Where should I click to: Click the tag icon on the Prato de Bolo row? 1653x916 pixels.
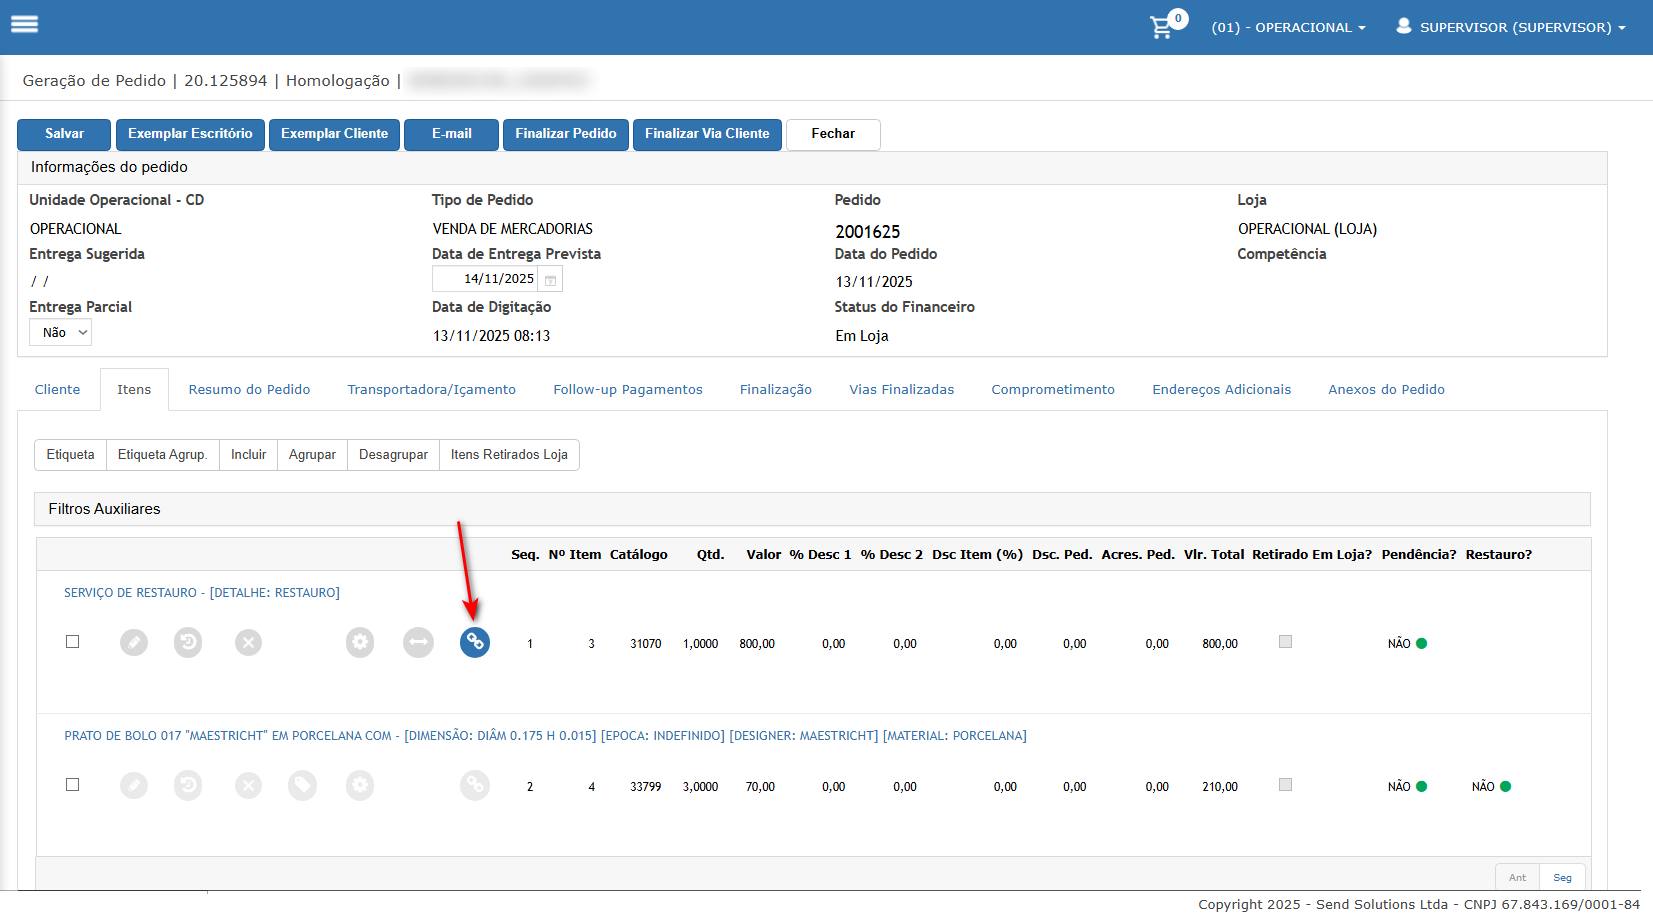click(x=302, y=785)
